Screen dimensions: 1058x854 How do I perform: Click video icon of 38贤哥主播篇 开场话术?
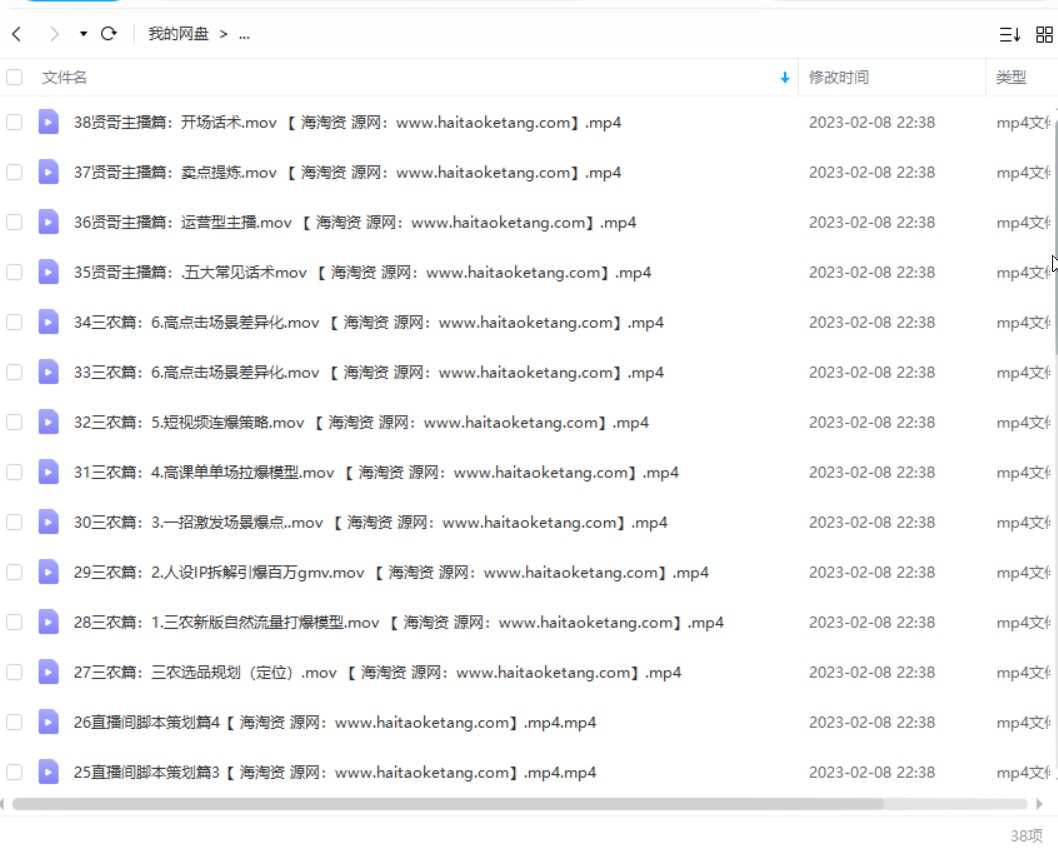48,122
